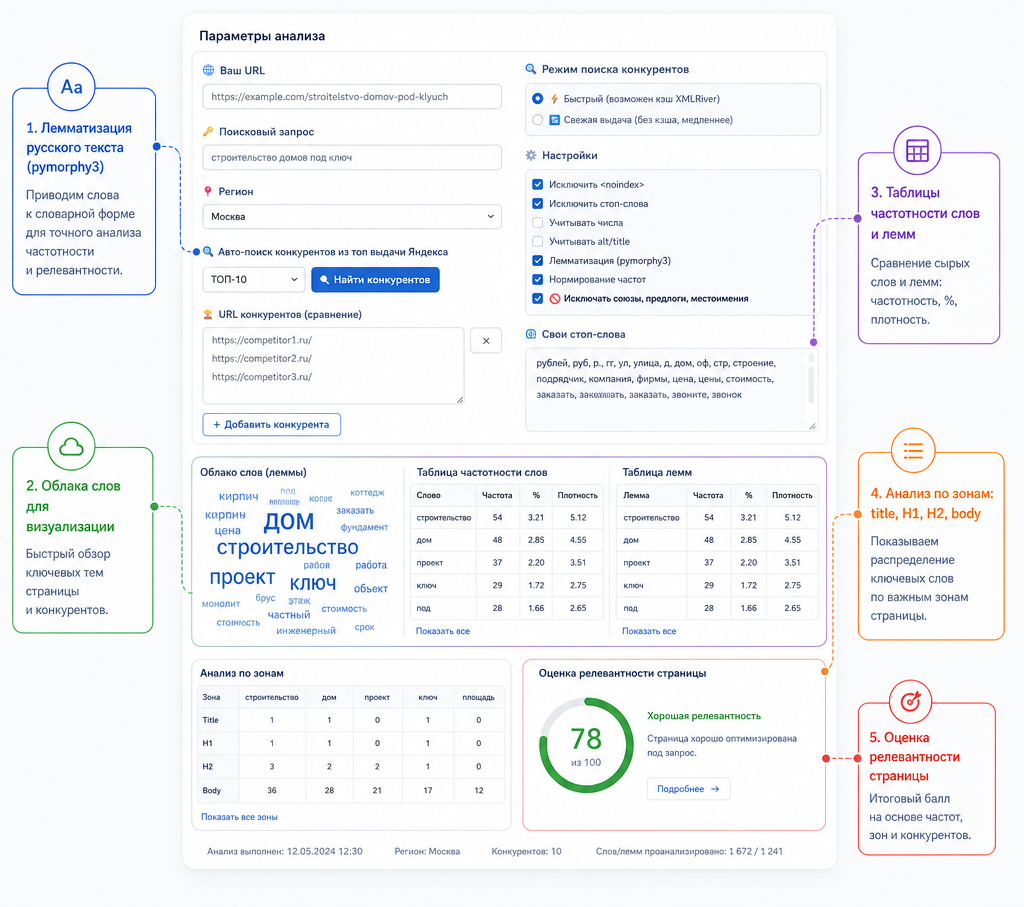Click Показать все under the word frequency table
The image size is (1024, 907).
443,631
